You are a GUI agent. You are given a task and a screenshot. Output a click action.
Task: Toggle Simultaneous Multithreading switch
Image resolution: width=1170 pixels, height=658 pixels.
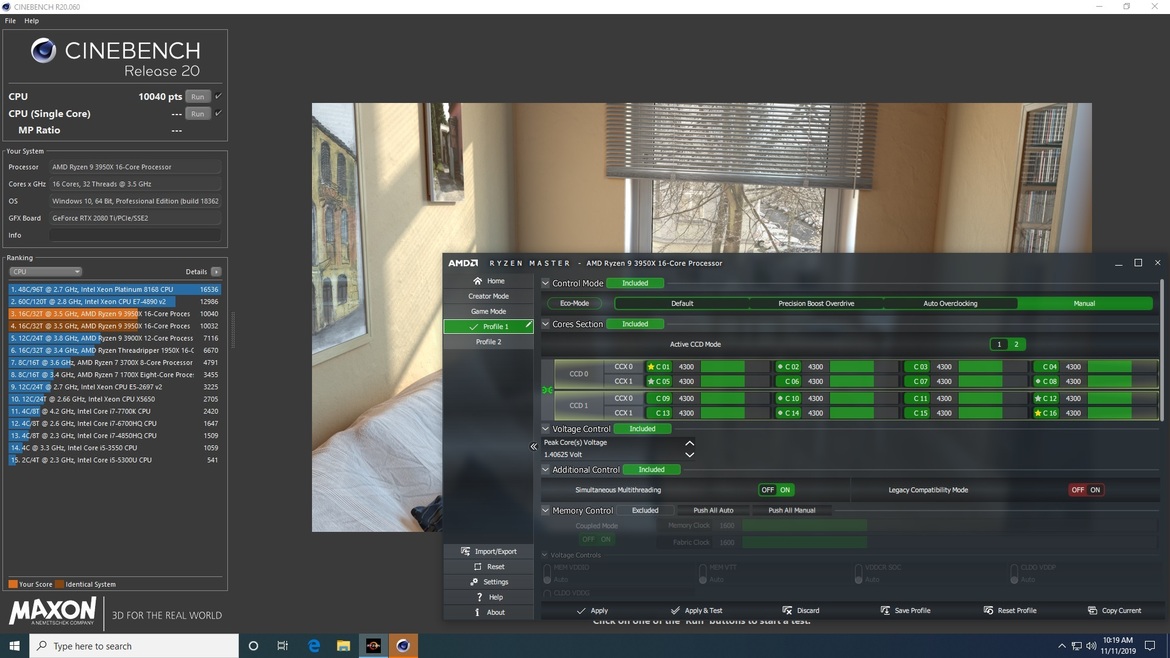[776, 490]
